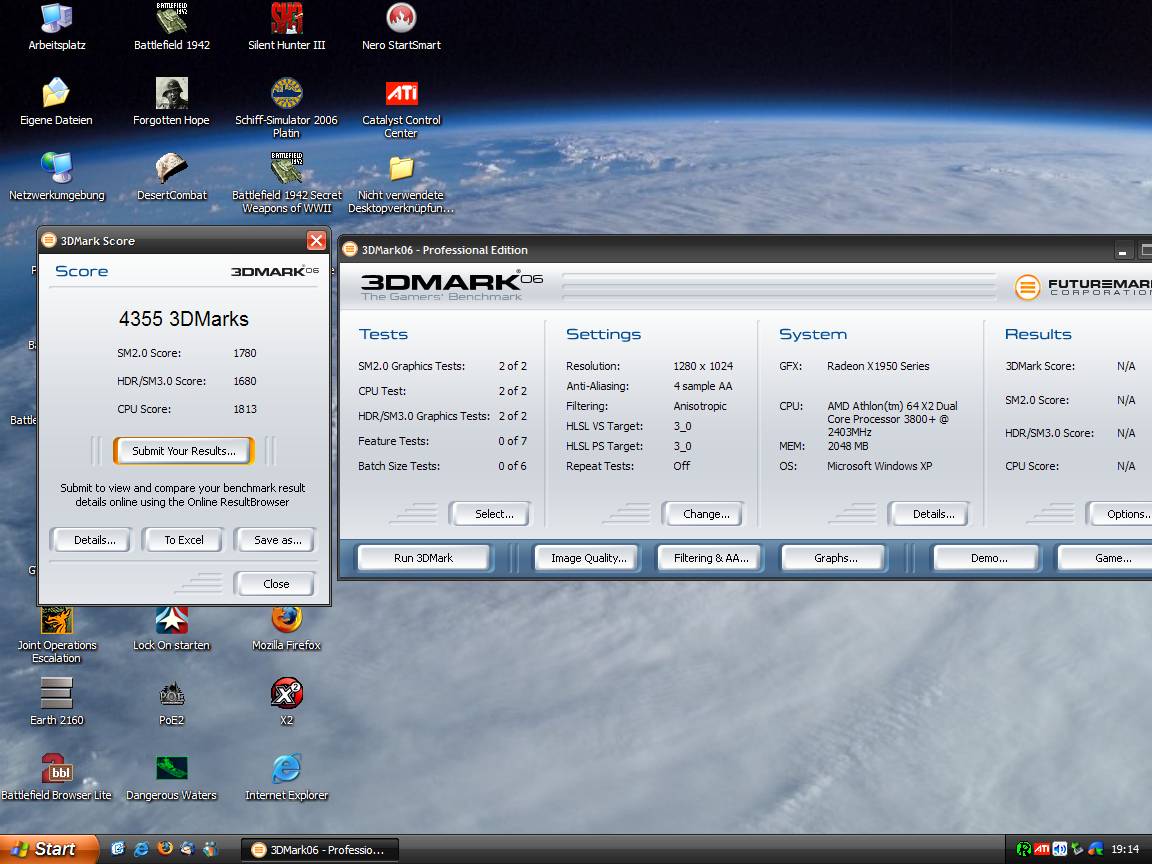Open Image Quality... tool
The width and height of the screenshot is (1152, 864).
click(x=588, y=558)
